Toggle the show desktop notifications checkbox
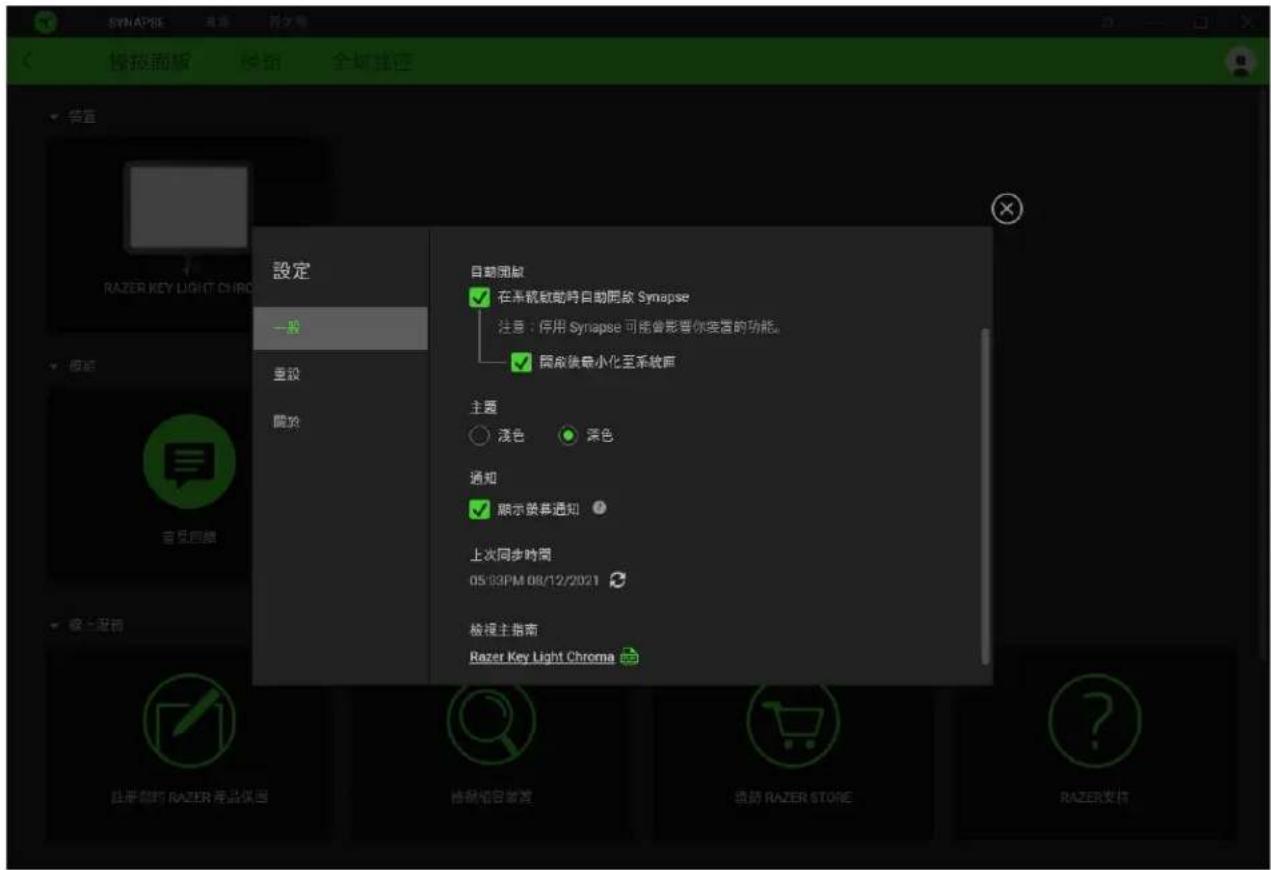 coord(478,509)
